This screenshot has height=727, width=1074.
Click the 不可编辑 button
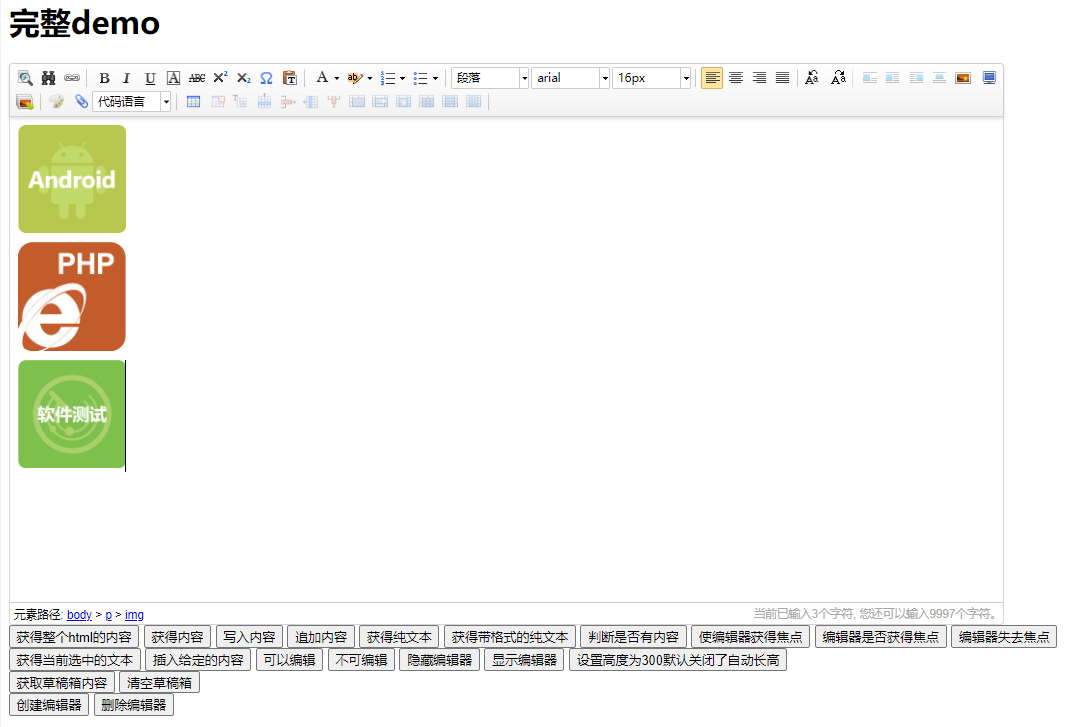pyautogui.click(x=362, y=661)
